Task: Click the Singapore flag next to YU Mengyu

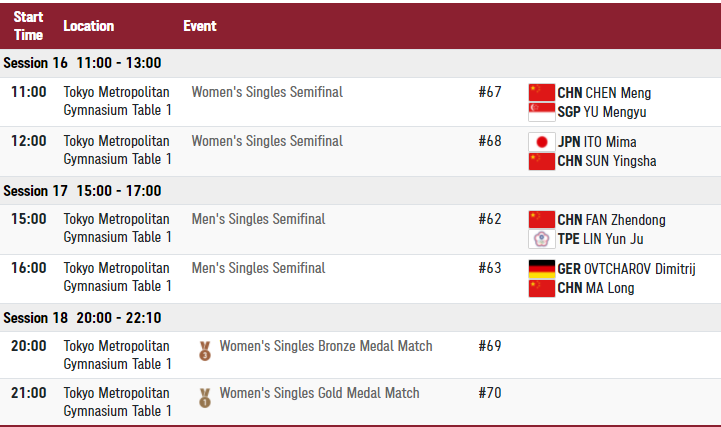Action: click(x=542, y=112)
